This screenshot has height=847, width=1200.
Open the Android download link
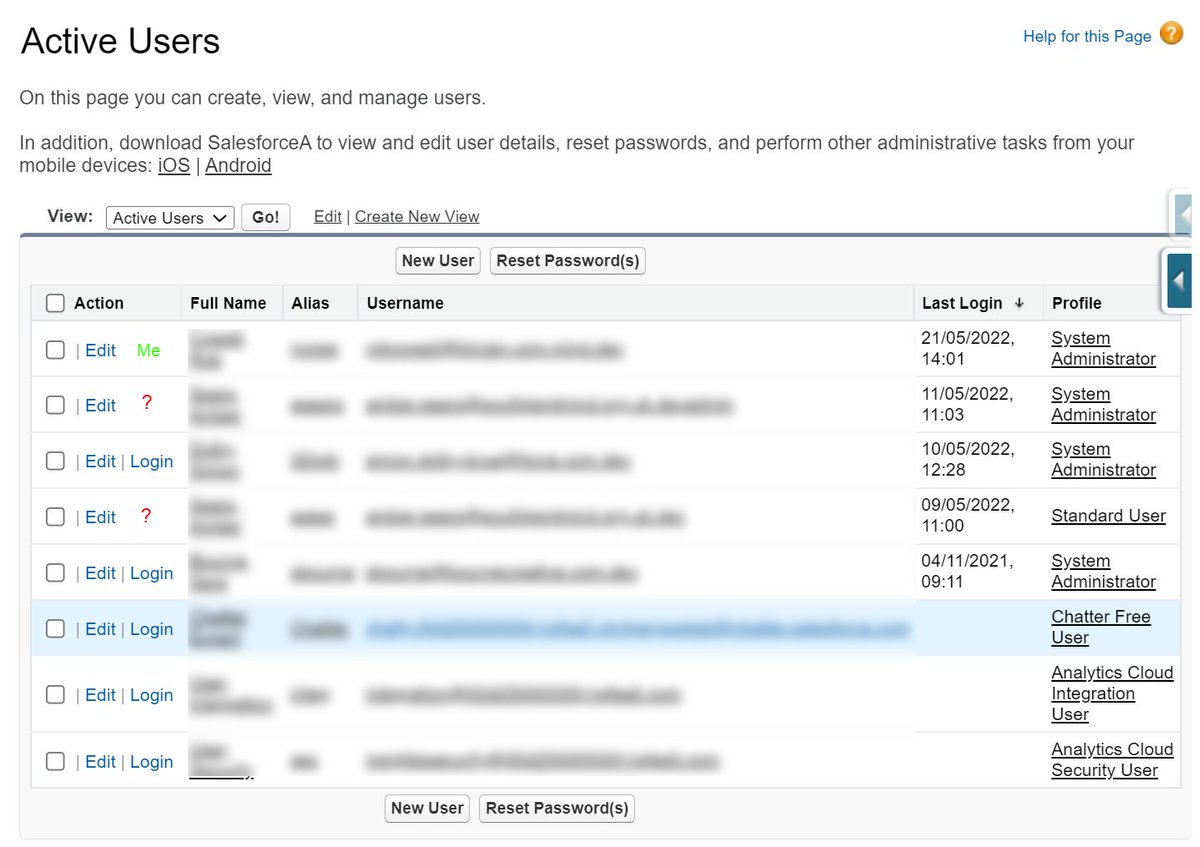238,165
